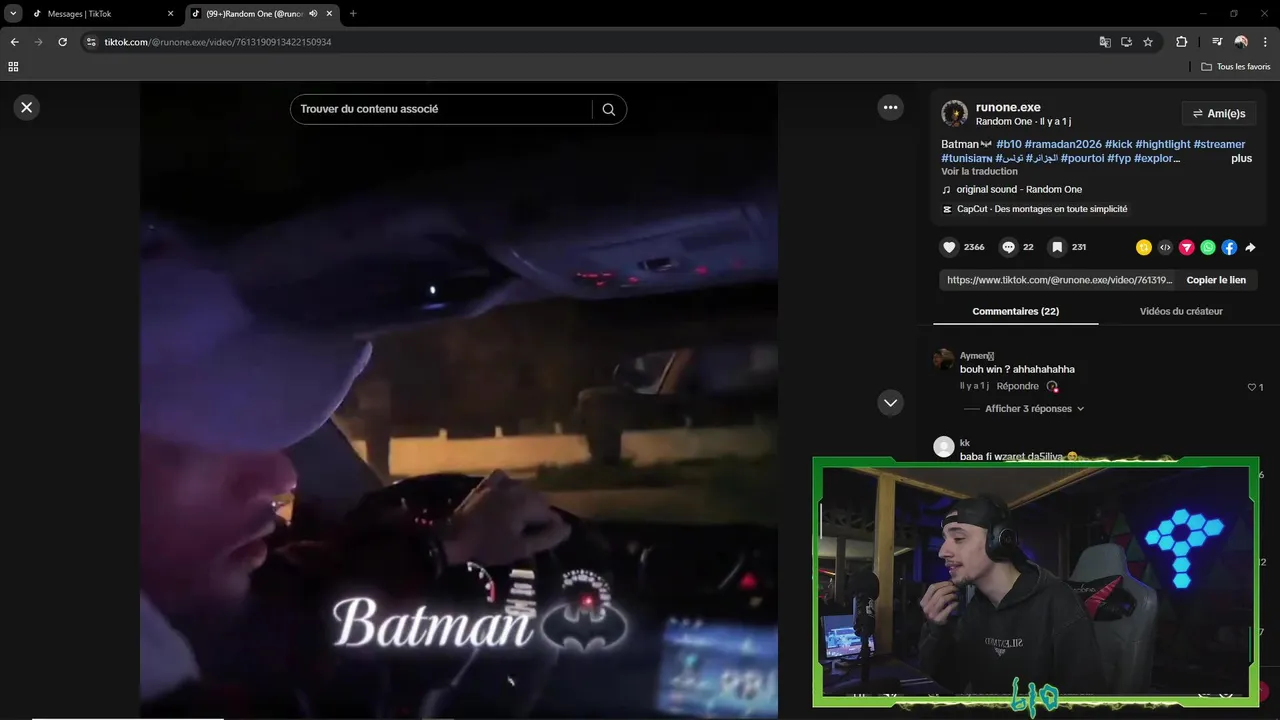Screen dimensions: 1280x720
Task: Click Google Translate page icon
Action: click(x=1105, y=42)
